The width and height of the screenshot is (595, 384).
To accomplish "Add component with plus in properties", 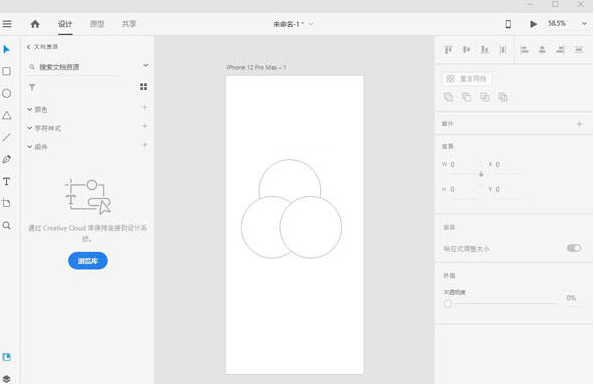I will pyautogui.click(x=579, y=124).
